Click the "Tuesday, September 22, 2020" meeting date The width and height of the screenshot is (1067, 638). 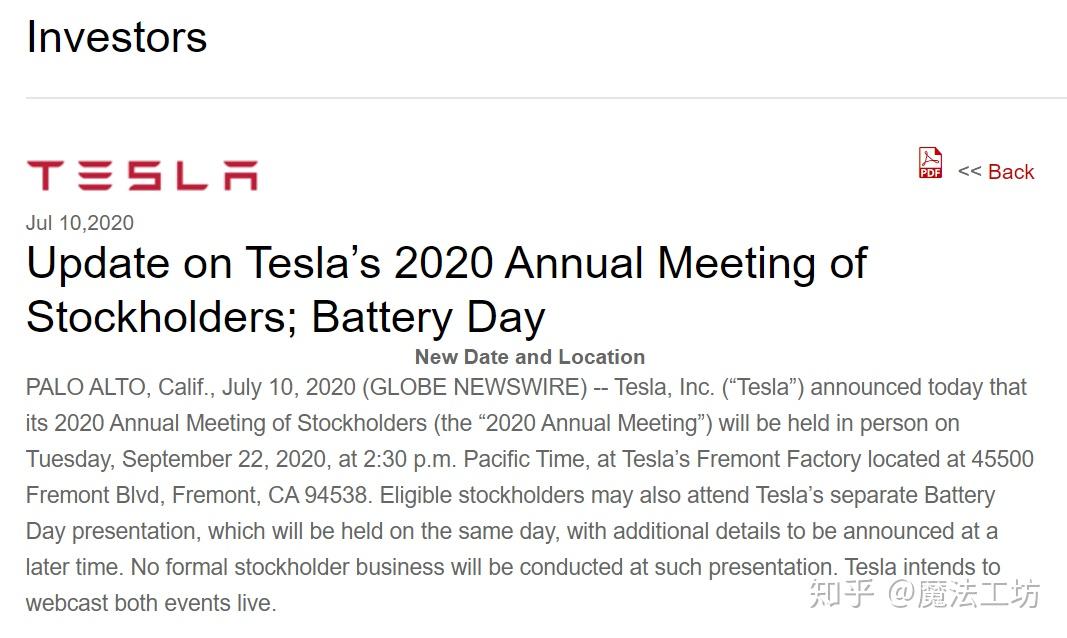click(173, 459)
